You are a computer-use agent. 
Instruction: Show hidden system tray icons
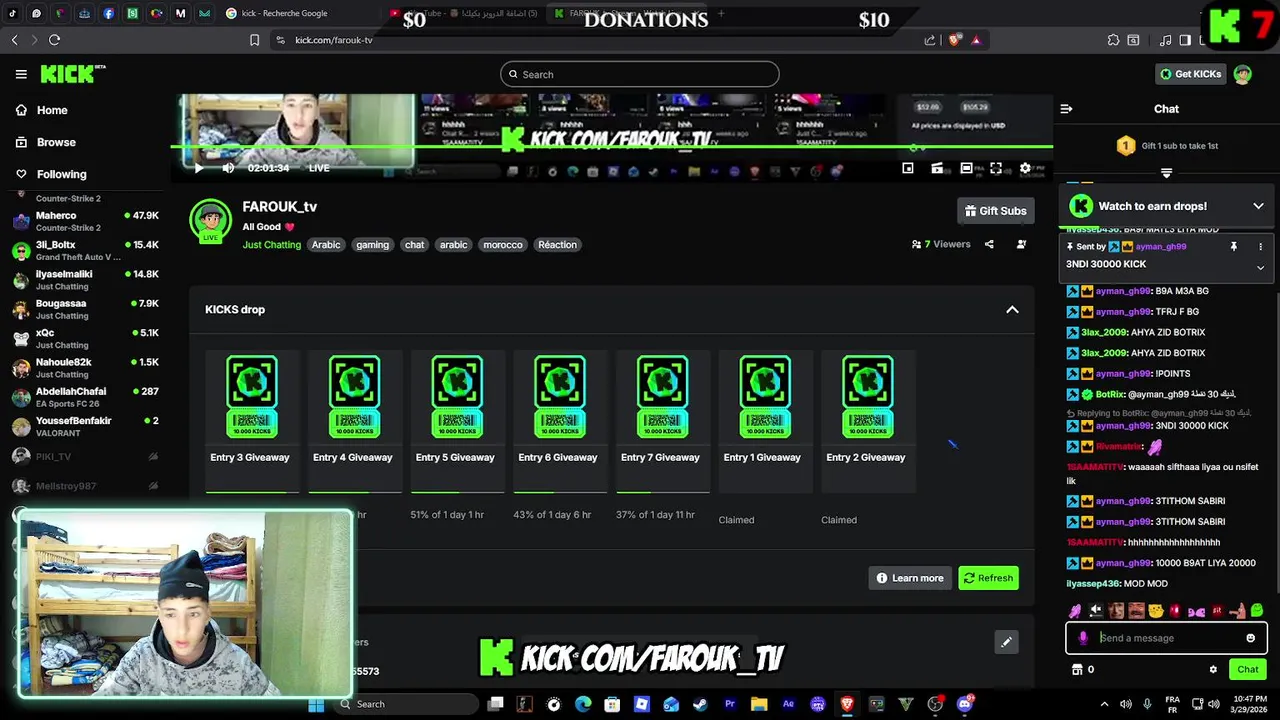click(1104, 704)
